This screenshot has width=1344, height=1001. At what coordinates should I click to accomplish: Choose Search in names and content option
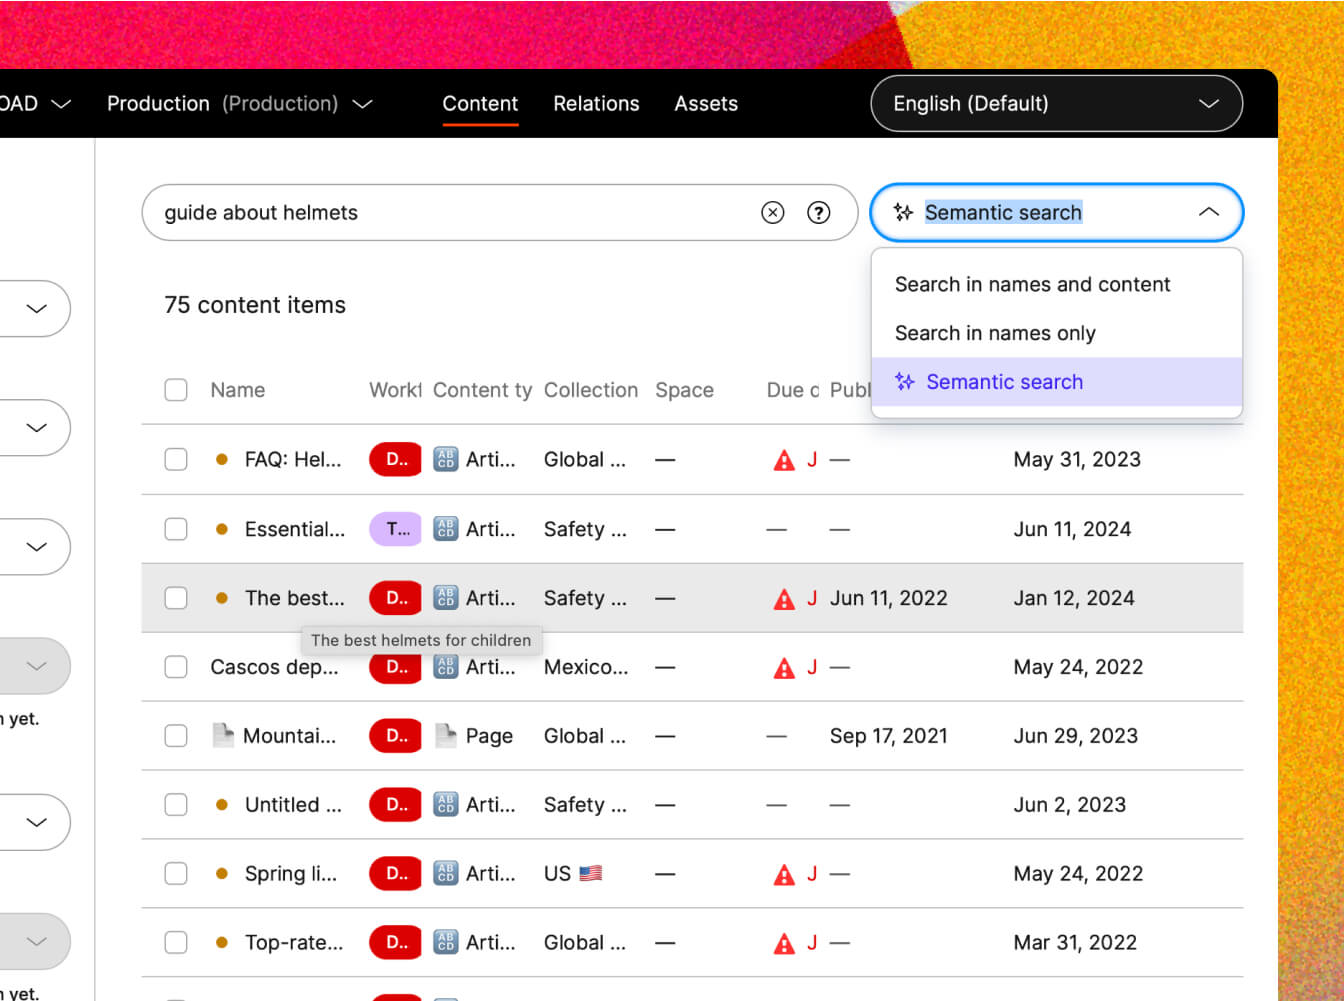coord(1032,285)
